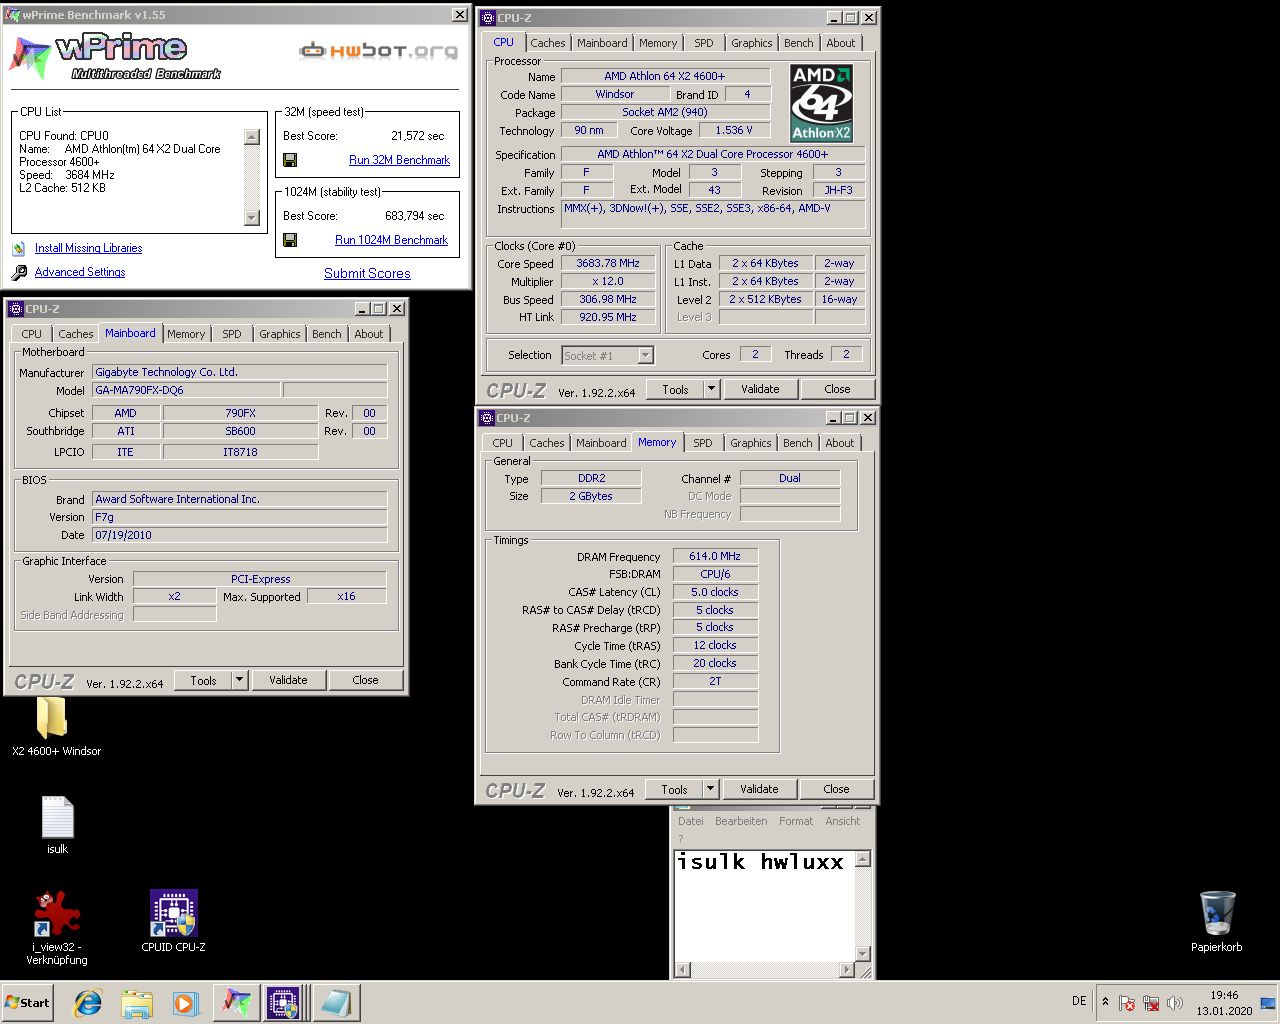Open Bench tab in Mainboard CPU-Z window

326,334
